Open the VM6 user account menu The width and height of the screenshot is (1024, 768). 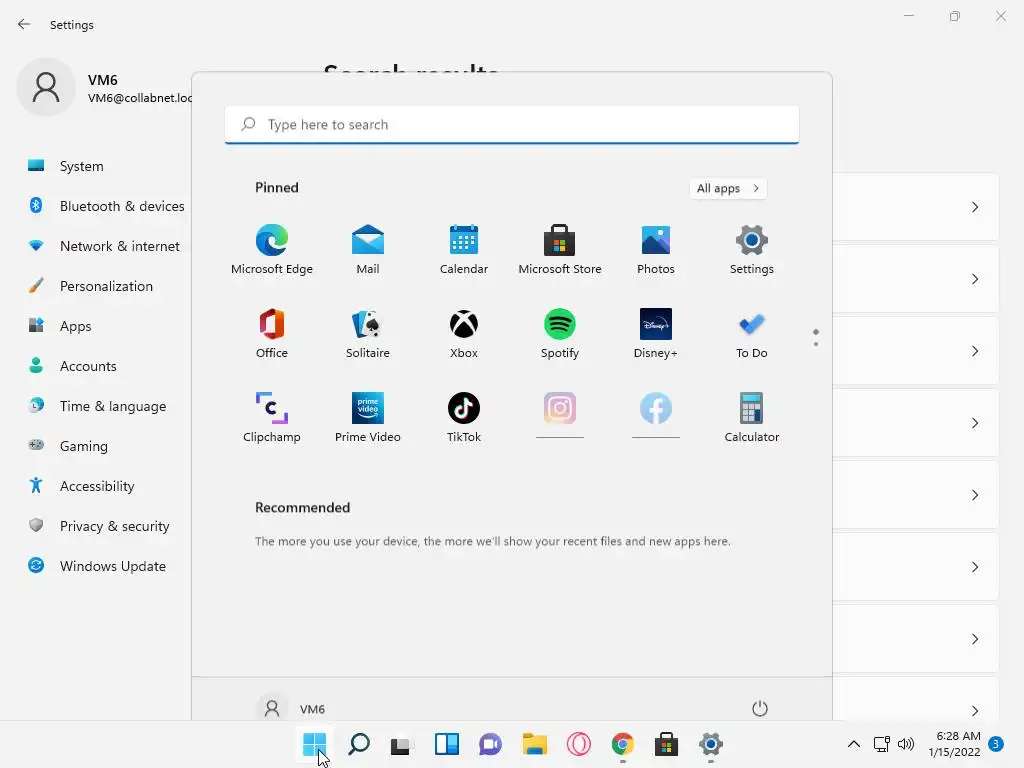coord(291,709)
